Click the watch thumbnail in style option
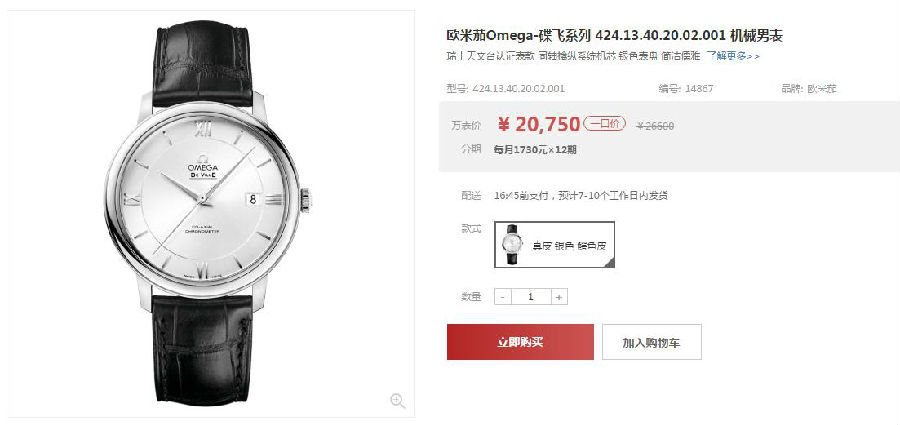Image resolution: width=900 pixels, height=425 pixels. point(511,245)
